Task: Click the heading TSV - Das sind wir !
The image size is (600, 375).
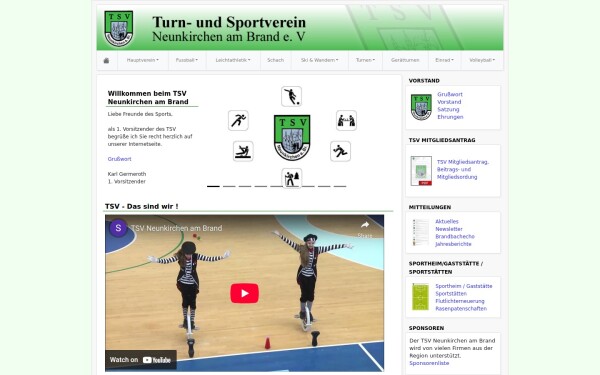Action: coord(142,206)
